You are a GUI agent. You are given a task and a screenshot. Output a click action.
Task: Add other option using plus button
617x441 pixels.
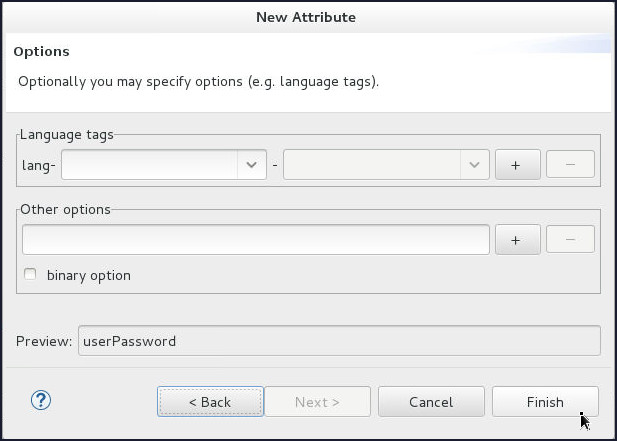(517, 239)
